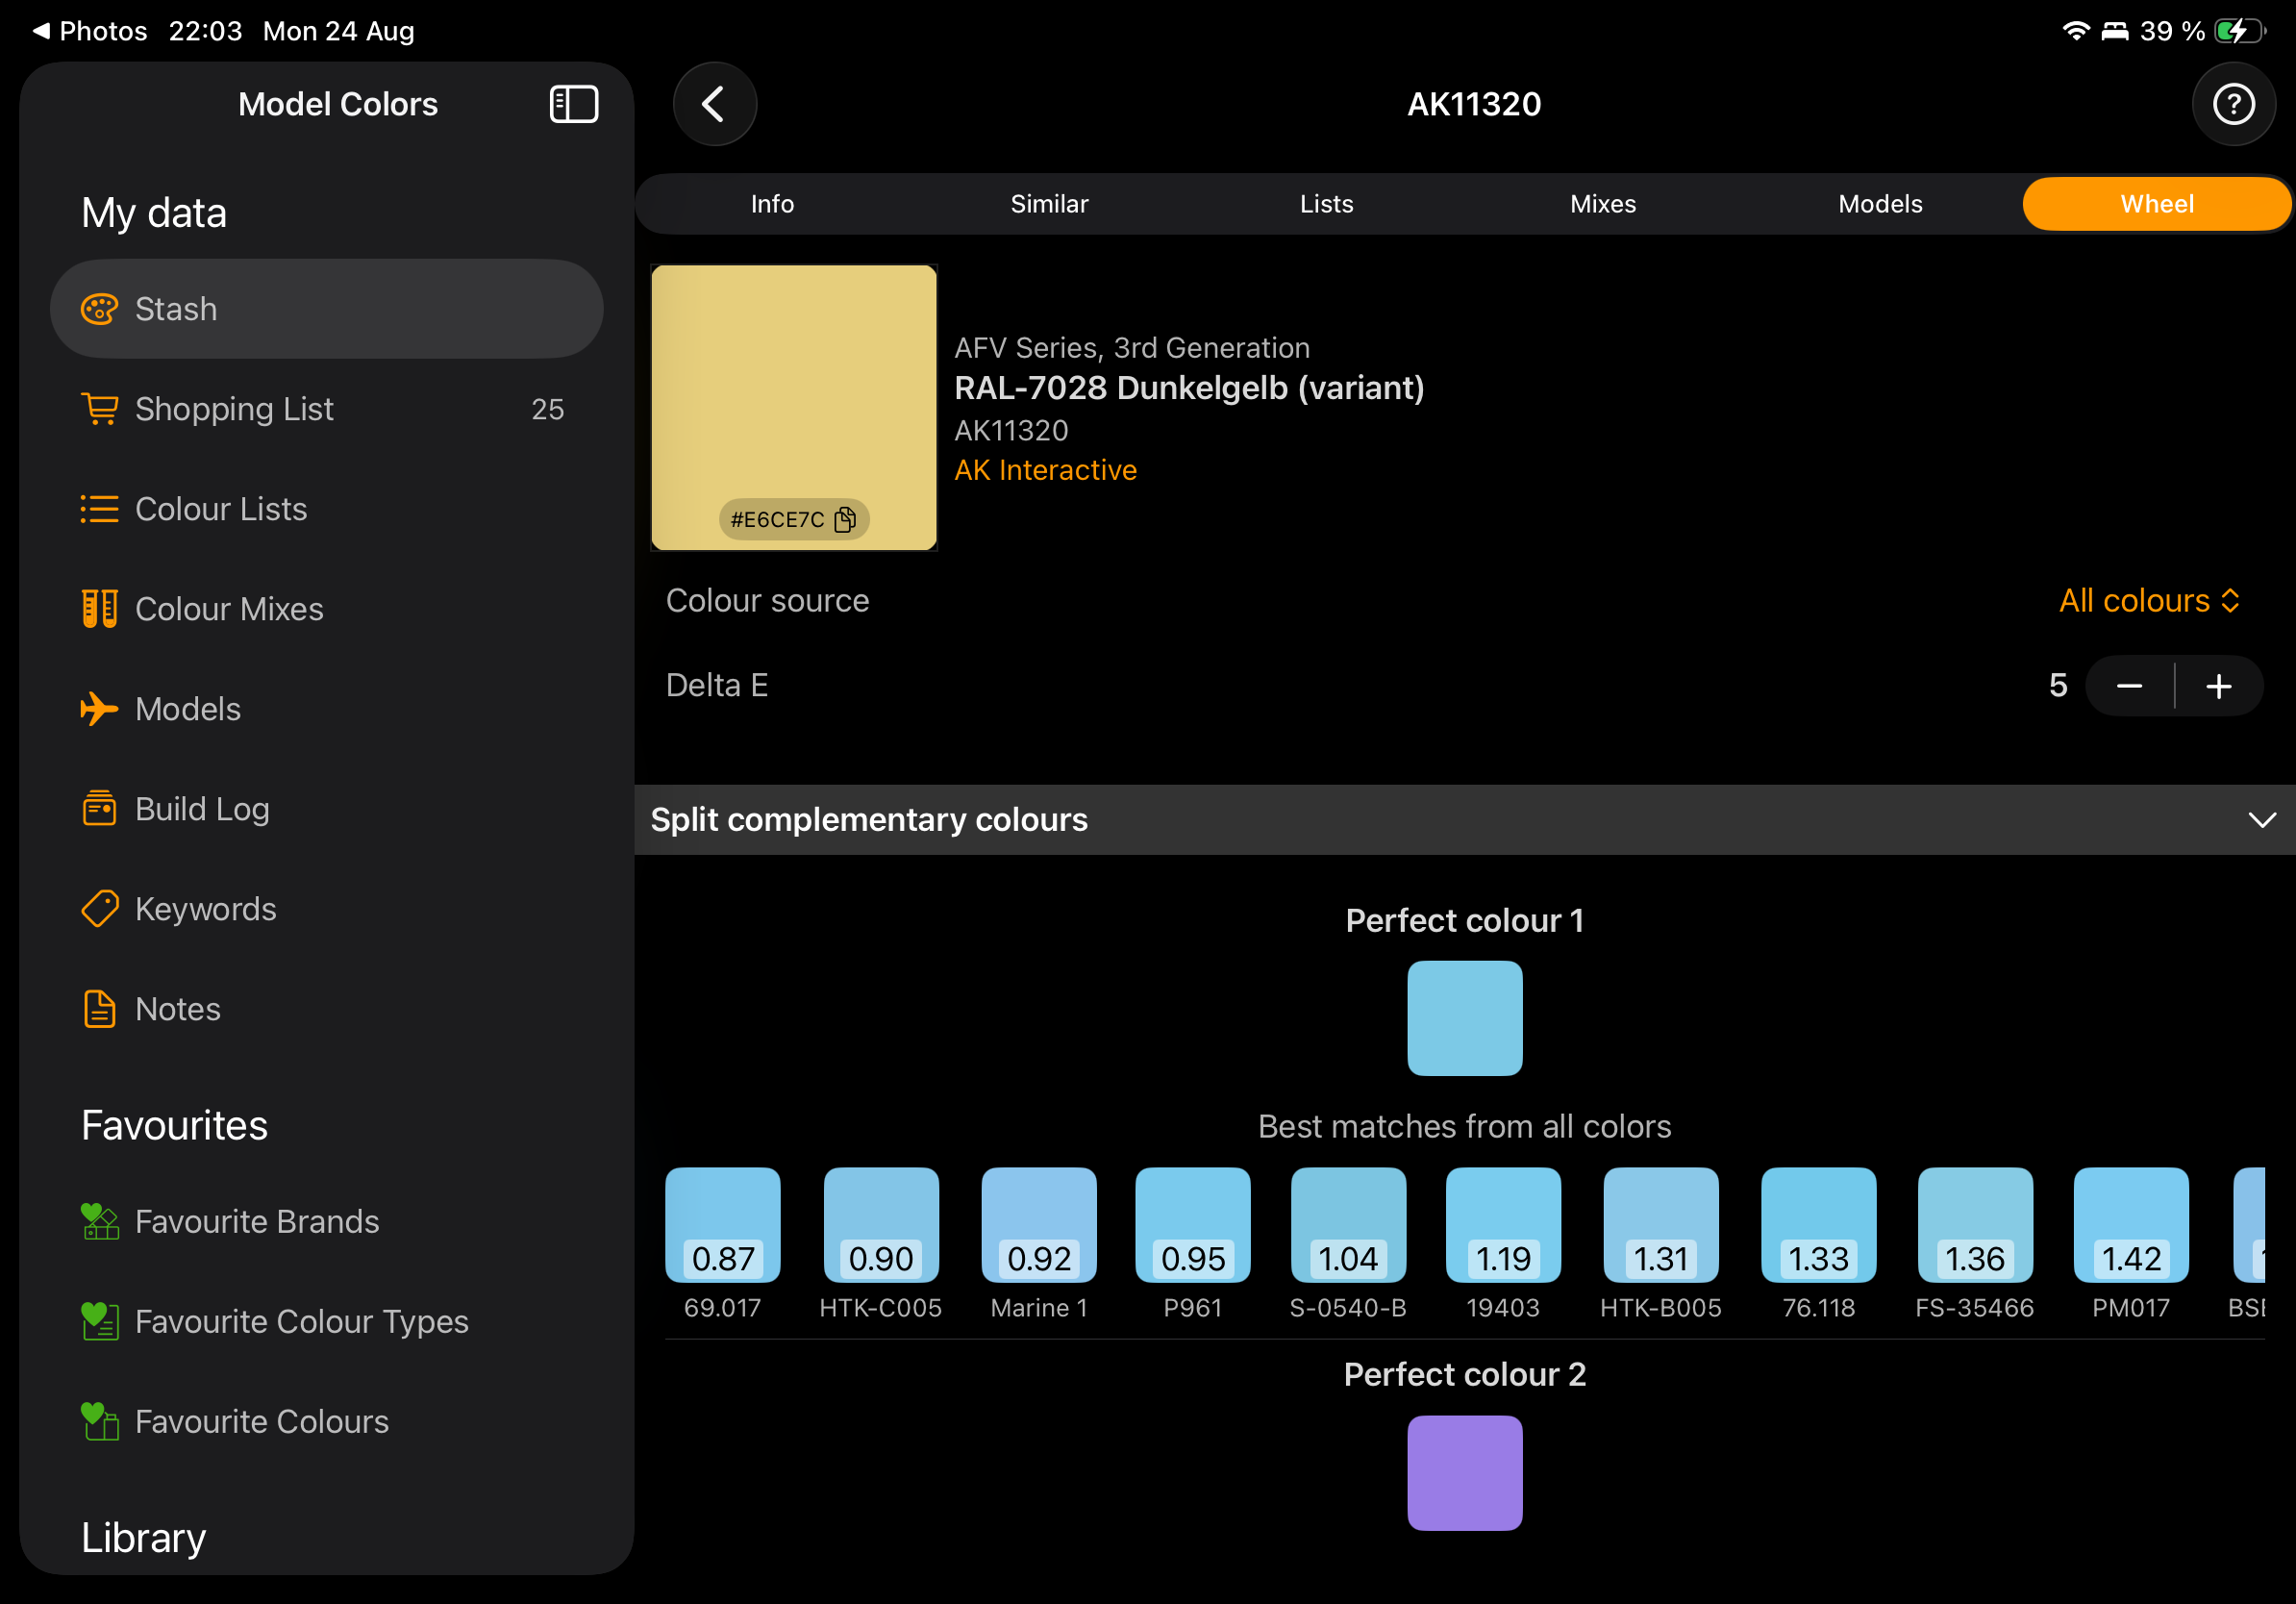Click the Model Colors sidebar title

click(338, 104)
